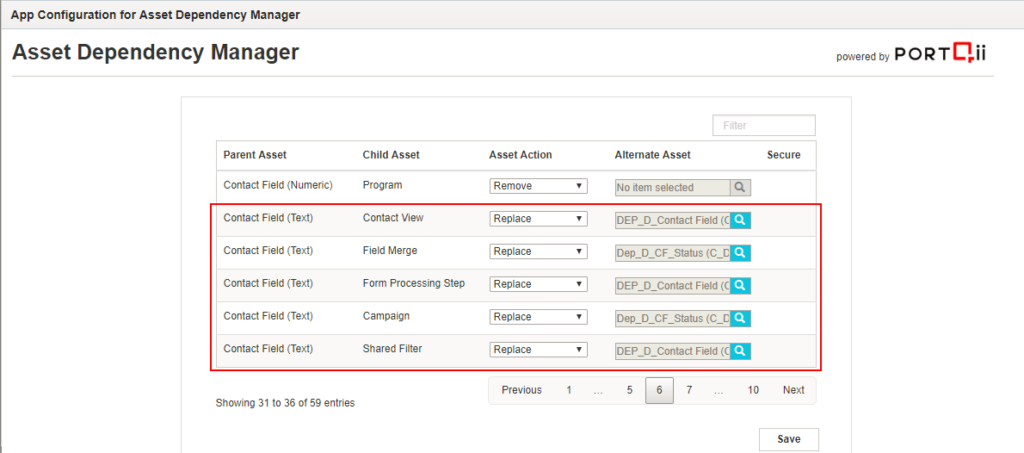1024x453 pixels.
Task: Open Asset Action dropdown for Program row
Action: (x=538, y=186)
